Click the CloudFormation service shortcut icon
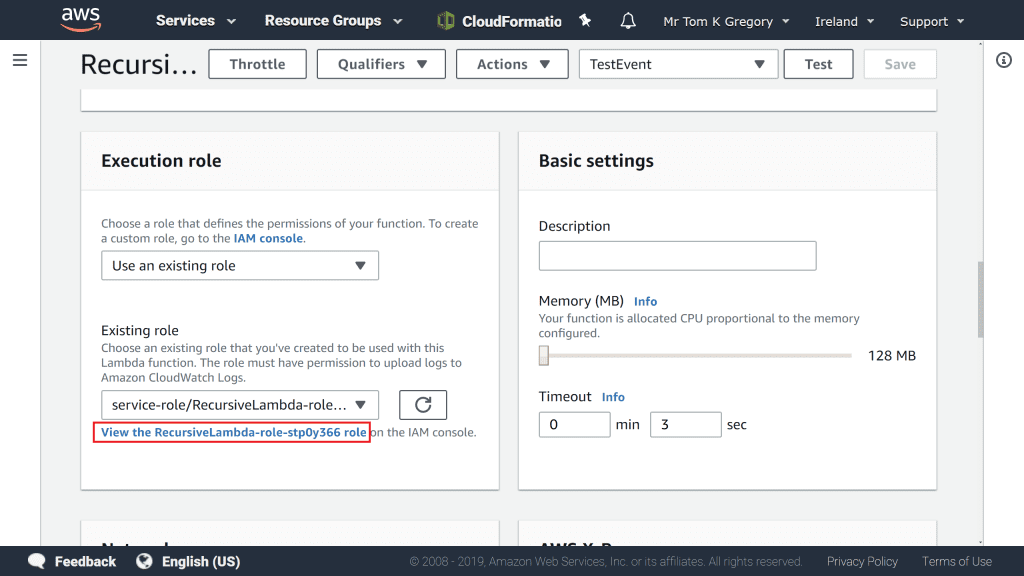Image resolution: width=1024 pixels, height=576 pixels. [447, 20]
